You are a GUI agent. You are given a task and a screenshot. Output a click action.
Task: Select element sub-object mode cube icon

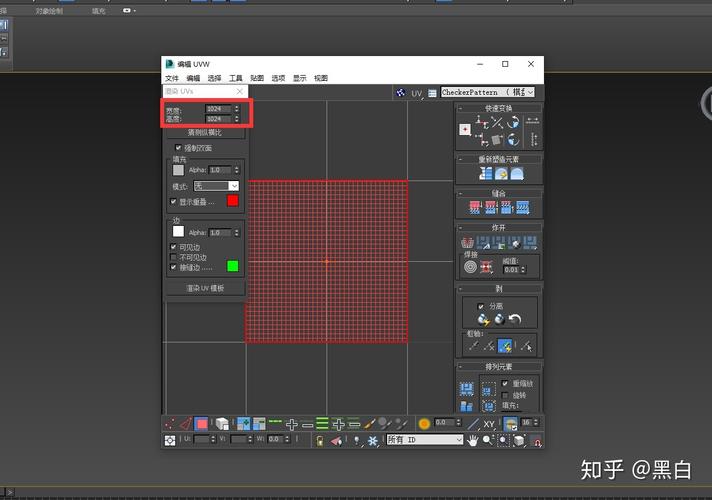click(222, 424)
